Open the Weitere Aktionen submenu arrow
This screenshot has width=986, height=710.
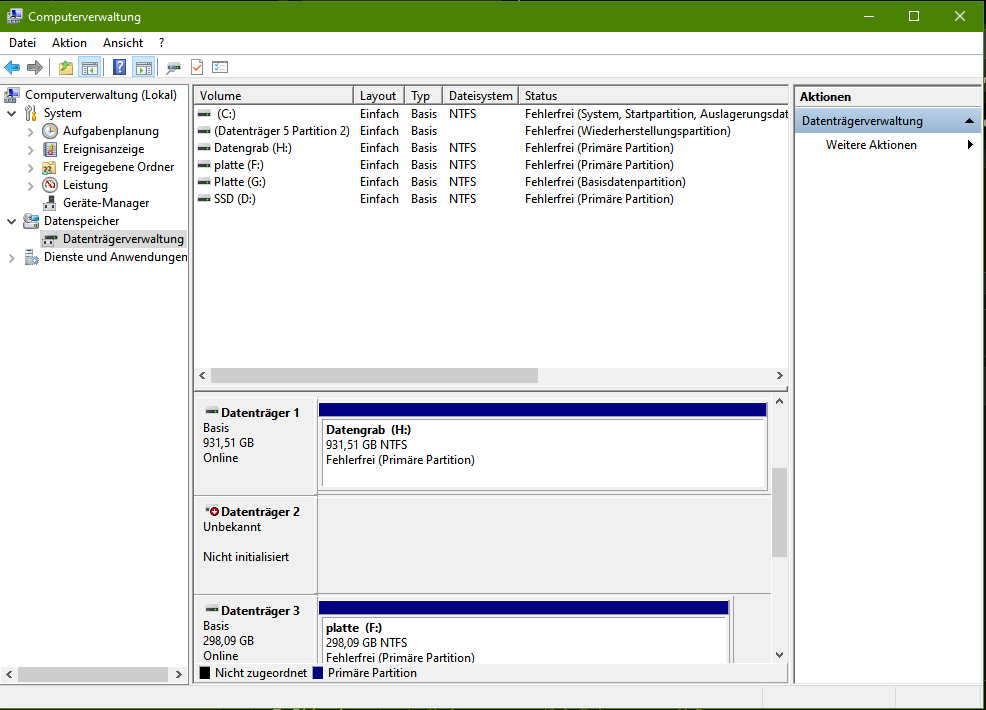(x=970, y=145)
